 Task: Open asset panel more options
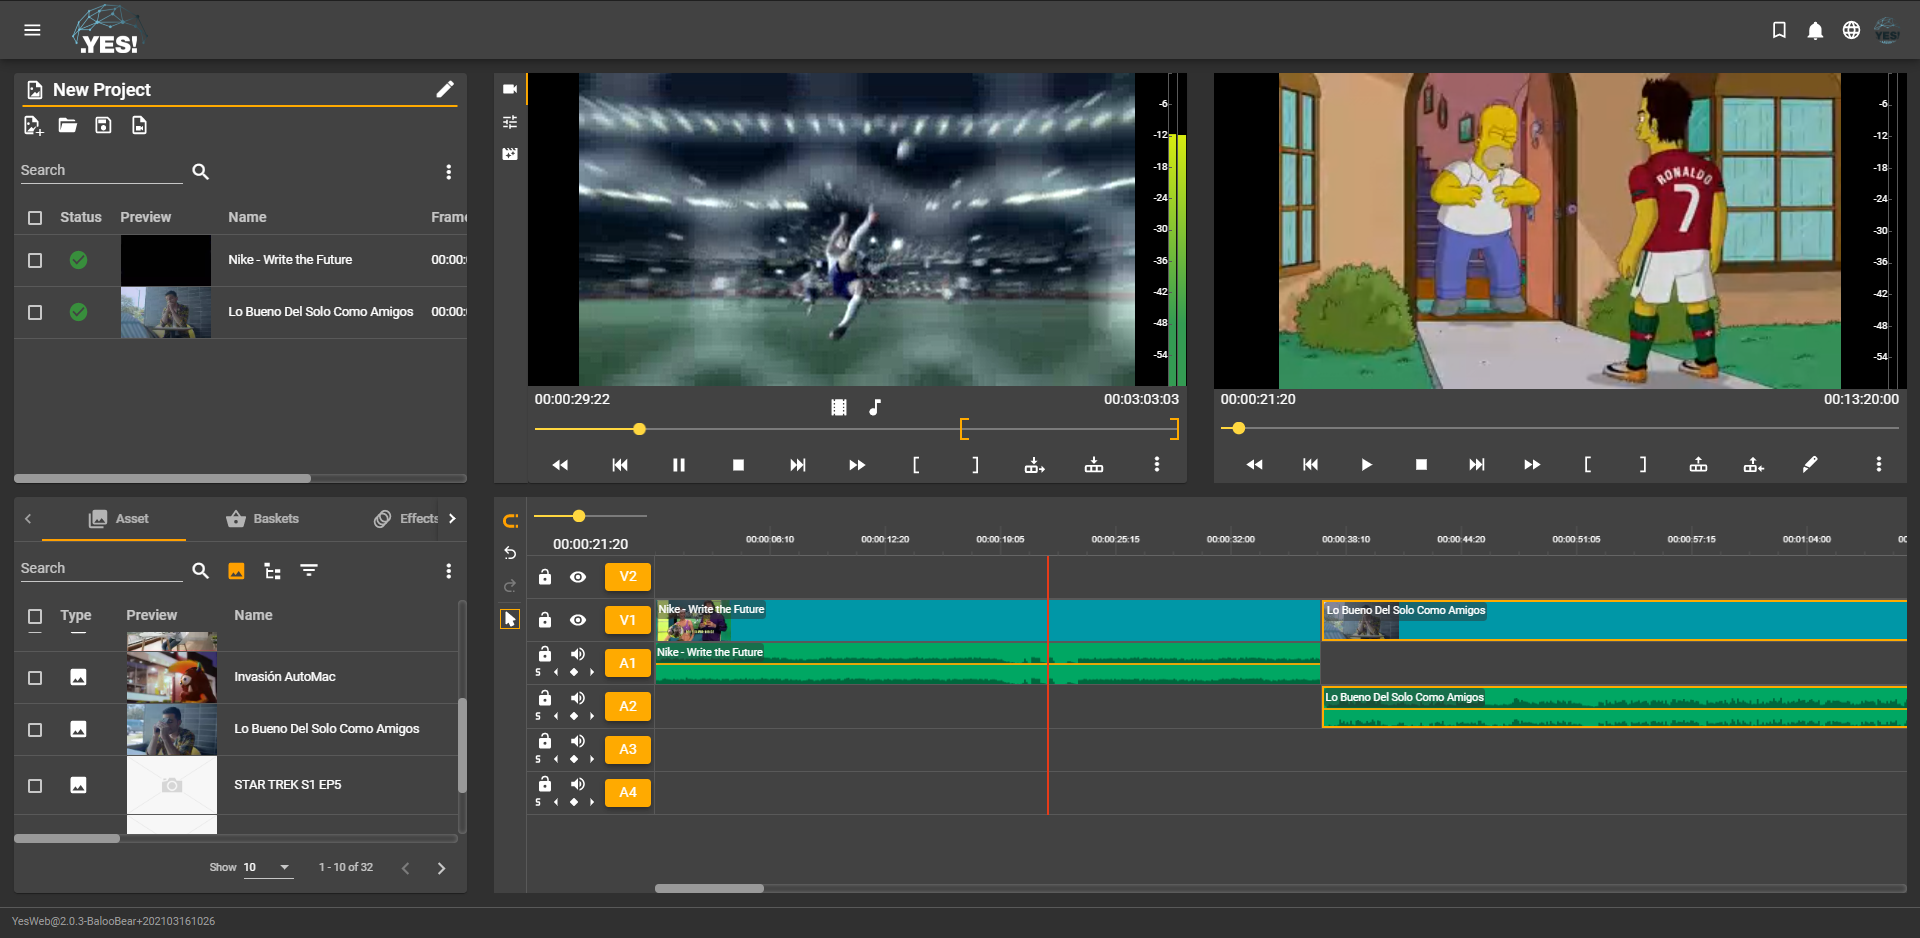tap(448, 571)
